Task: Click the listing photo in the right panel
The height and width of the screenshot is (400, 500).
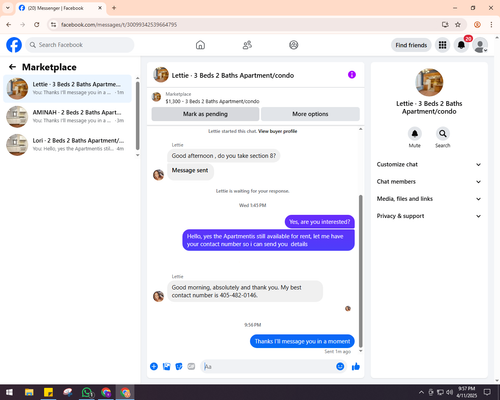Action: pyautogui.click(x=429, y=82)
